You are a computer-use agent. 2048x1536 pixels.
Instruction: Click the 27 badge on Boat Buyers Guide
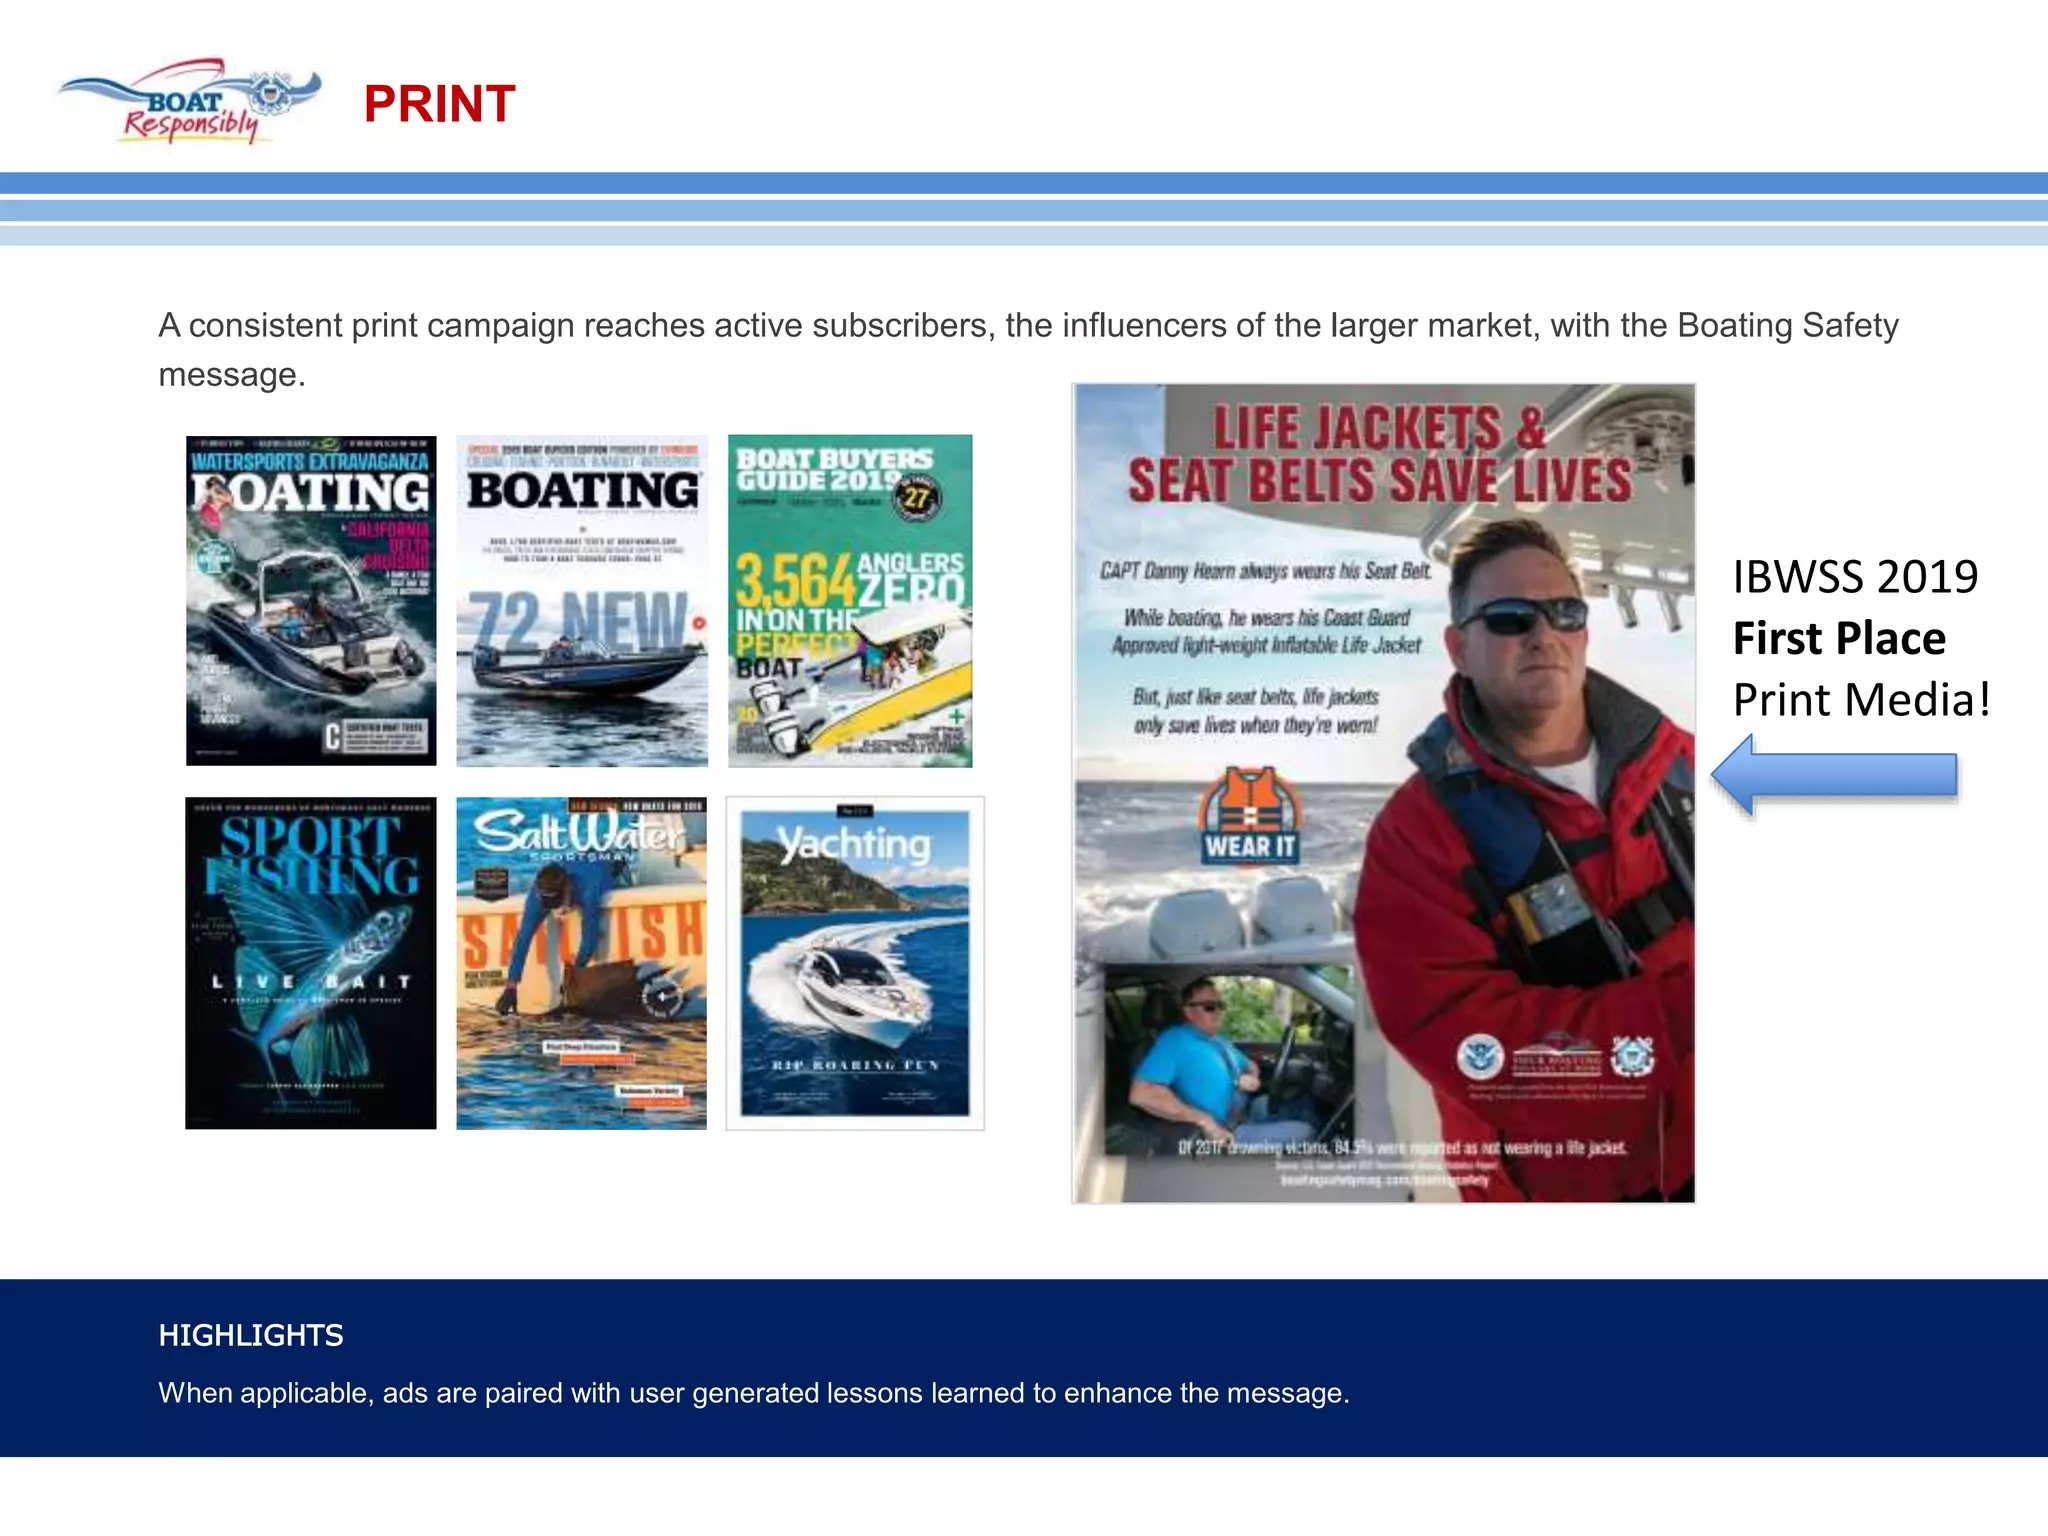[x=916, y=497]
